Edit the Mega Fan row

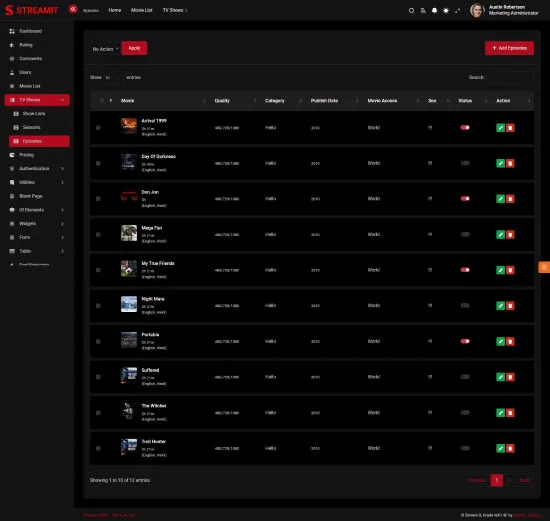(x=501, y=235)
